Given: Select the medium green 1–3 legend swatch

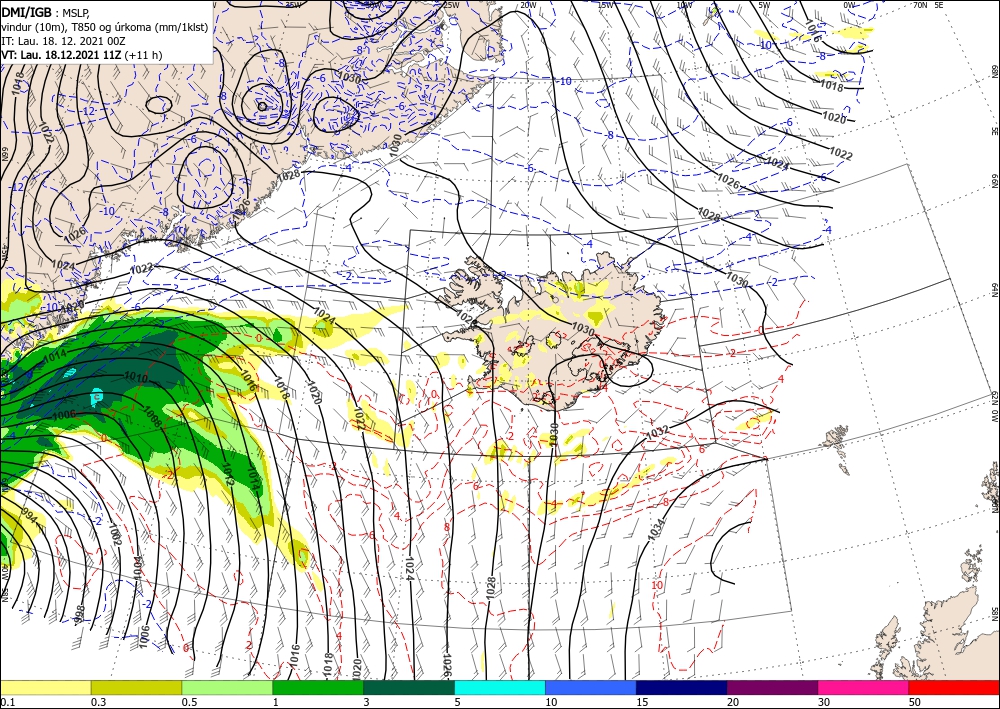Looking at the screenshot, I should coord(318,687).
